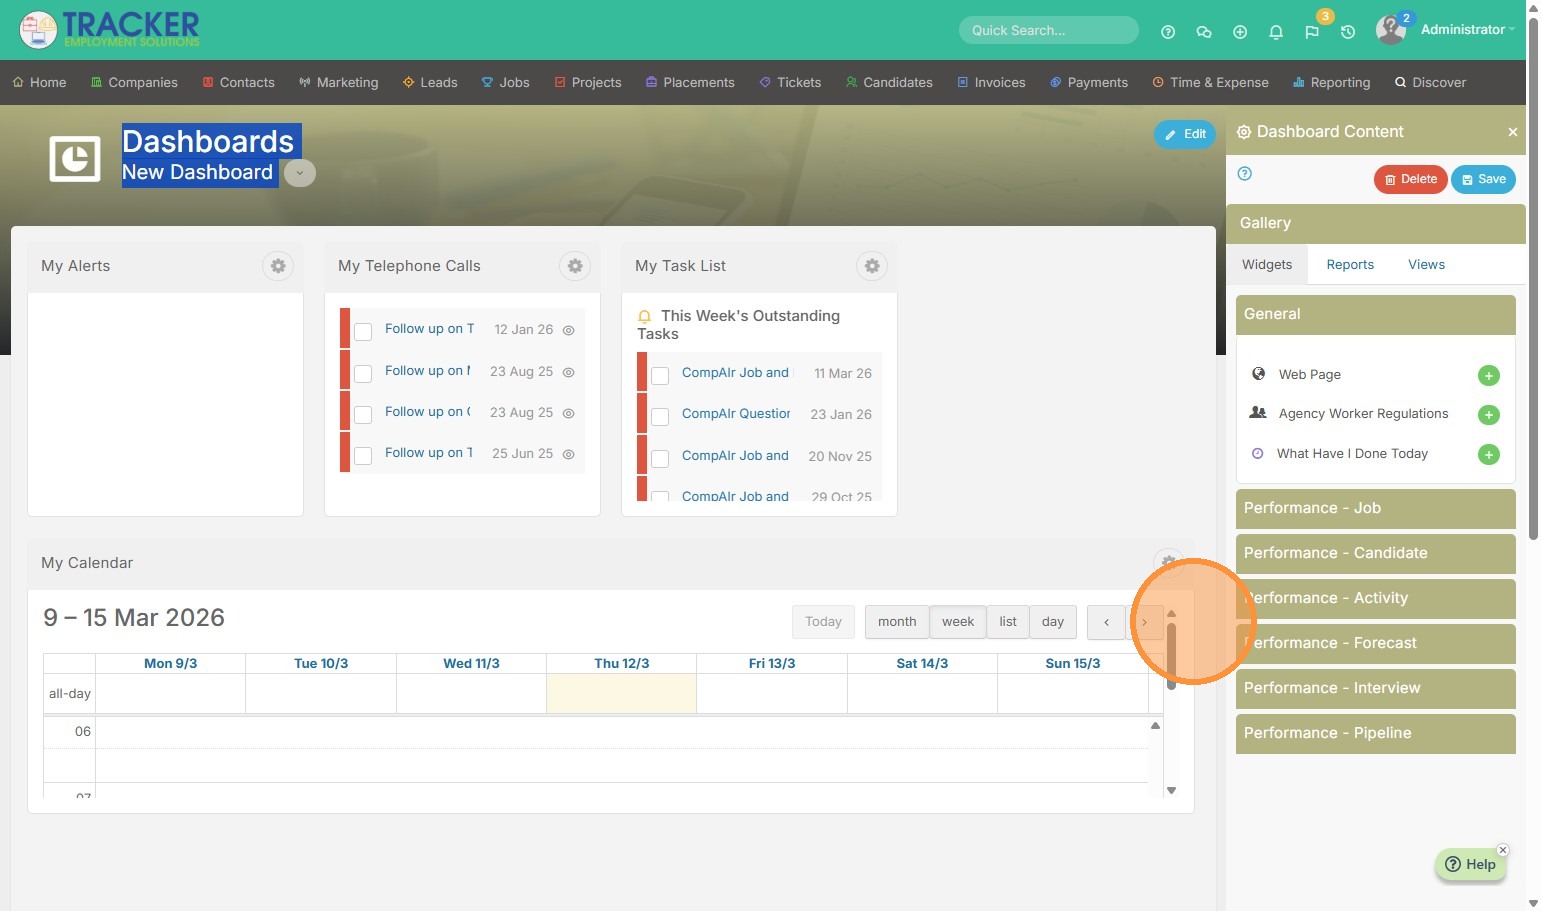
Task: Dismiss the Help bubble close icon
Action: point(1502,850)
